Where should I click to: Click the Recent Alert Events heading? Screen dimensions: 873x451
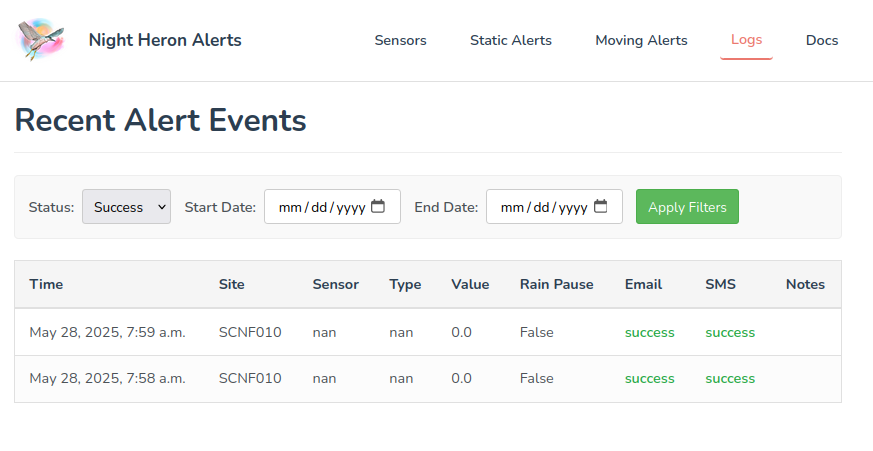click(160, 120)
